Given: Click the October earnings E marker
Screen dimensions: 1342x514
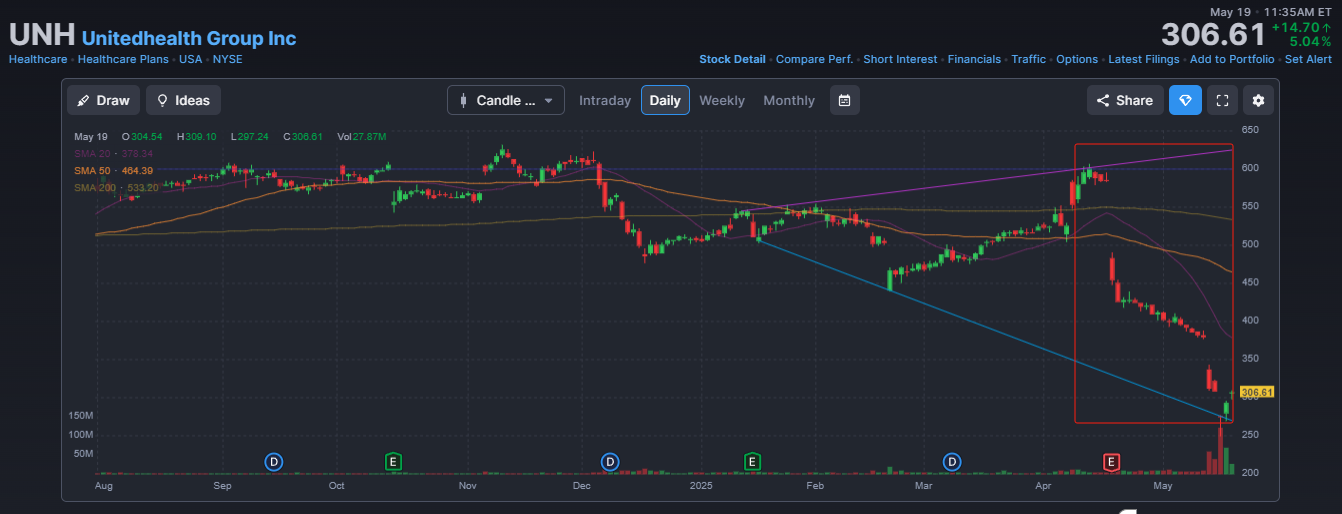Looking at the screenshot, I should [x=394, y=461].
